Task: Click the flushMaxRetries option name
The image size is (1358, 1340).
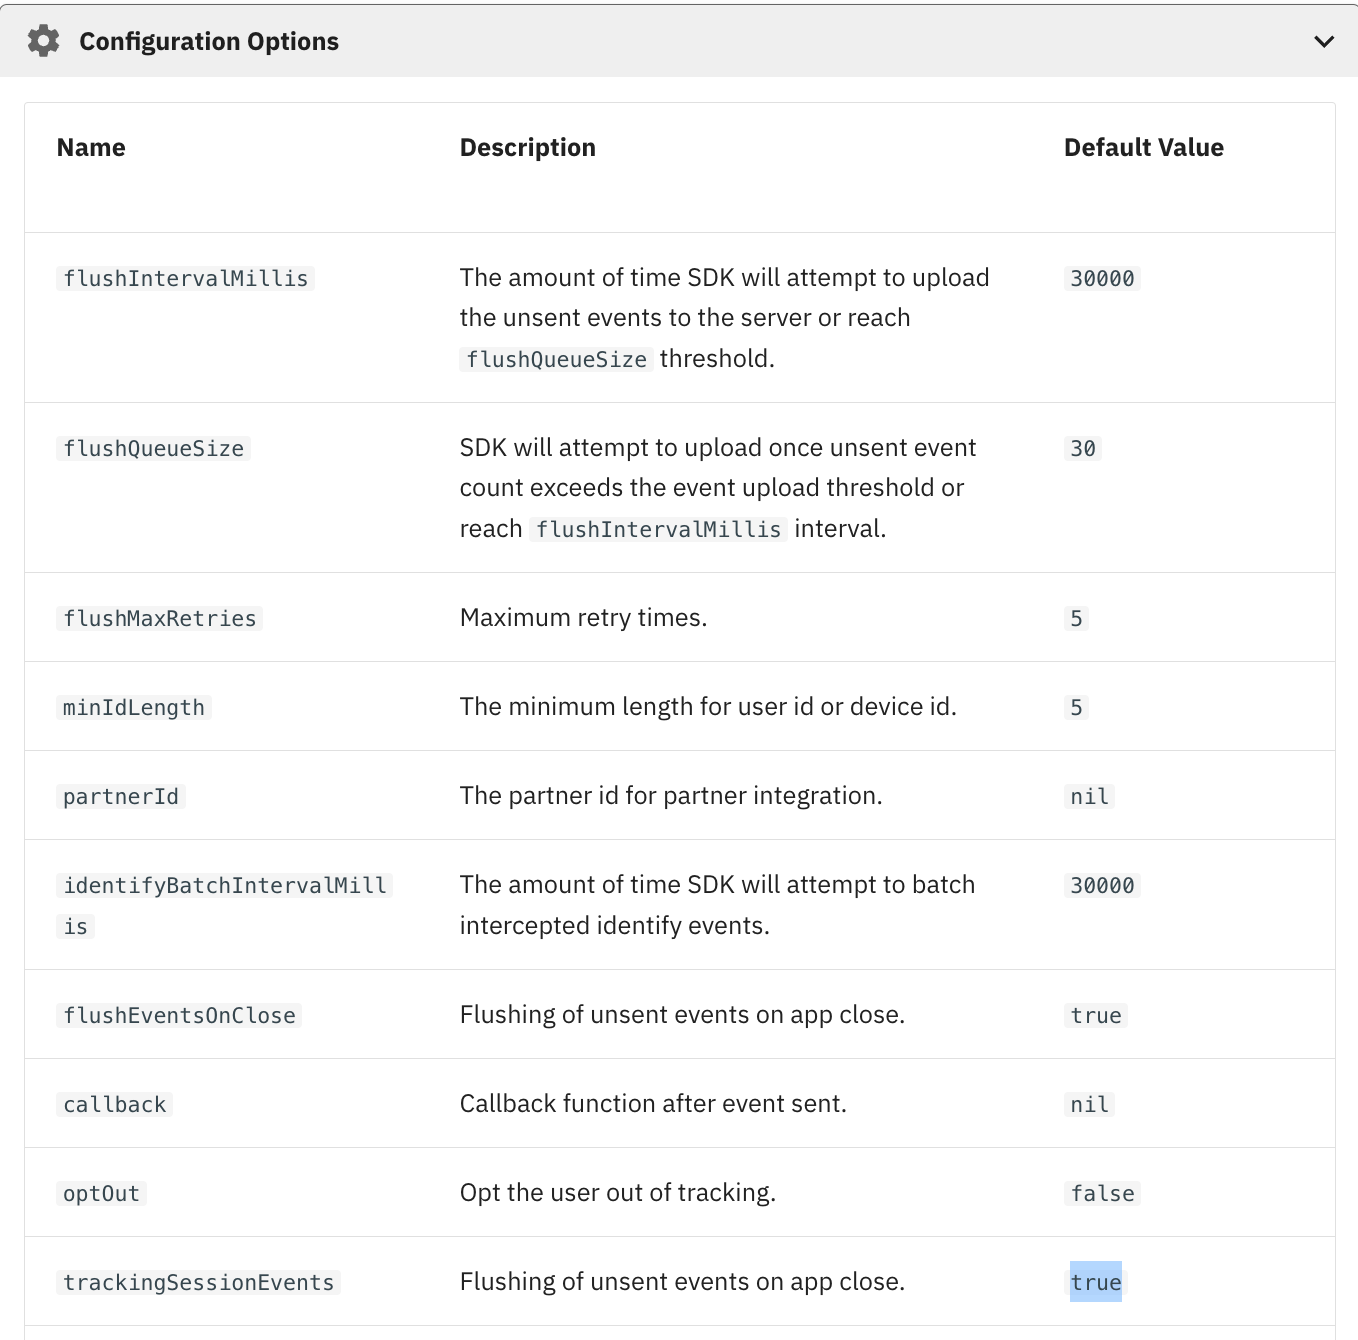Action: (159, 619)
